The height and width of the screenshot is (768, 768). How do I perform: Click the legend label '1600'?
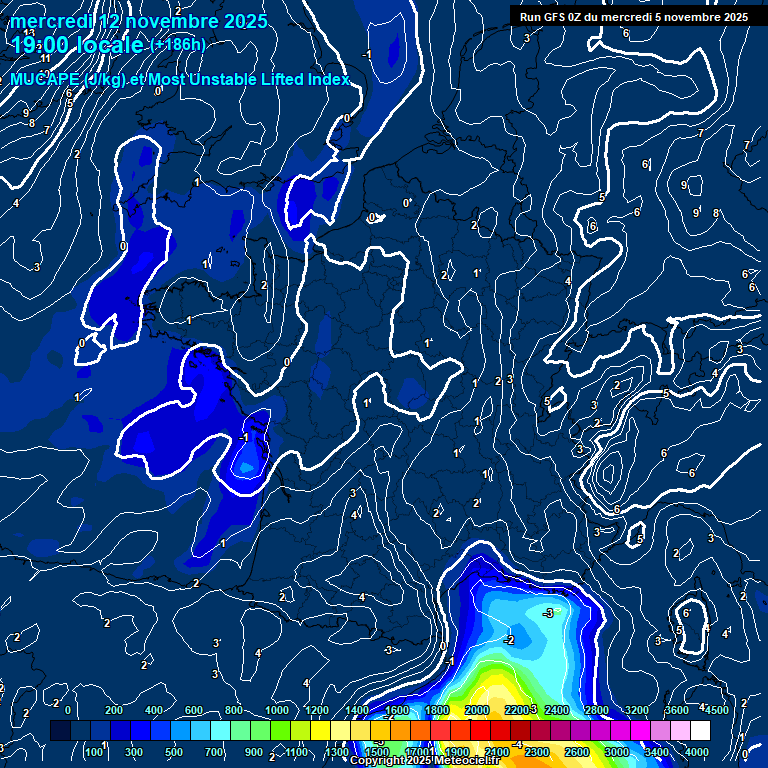coord(397,710)
